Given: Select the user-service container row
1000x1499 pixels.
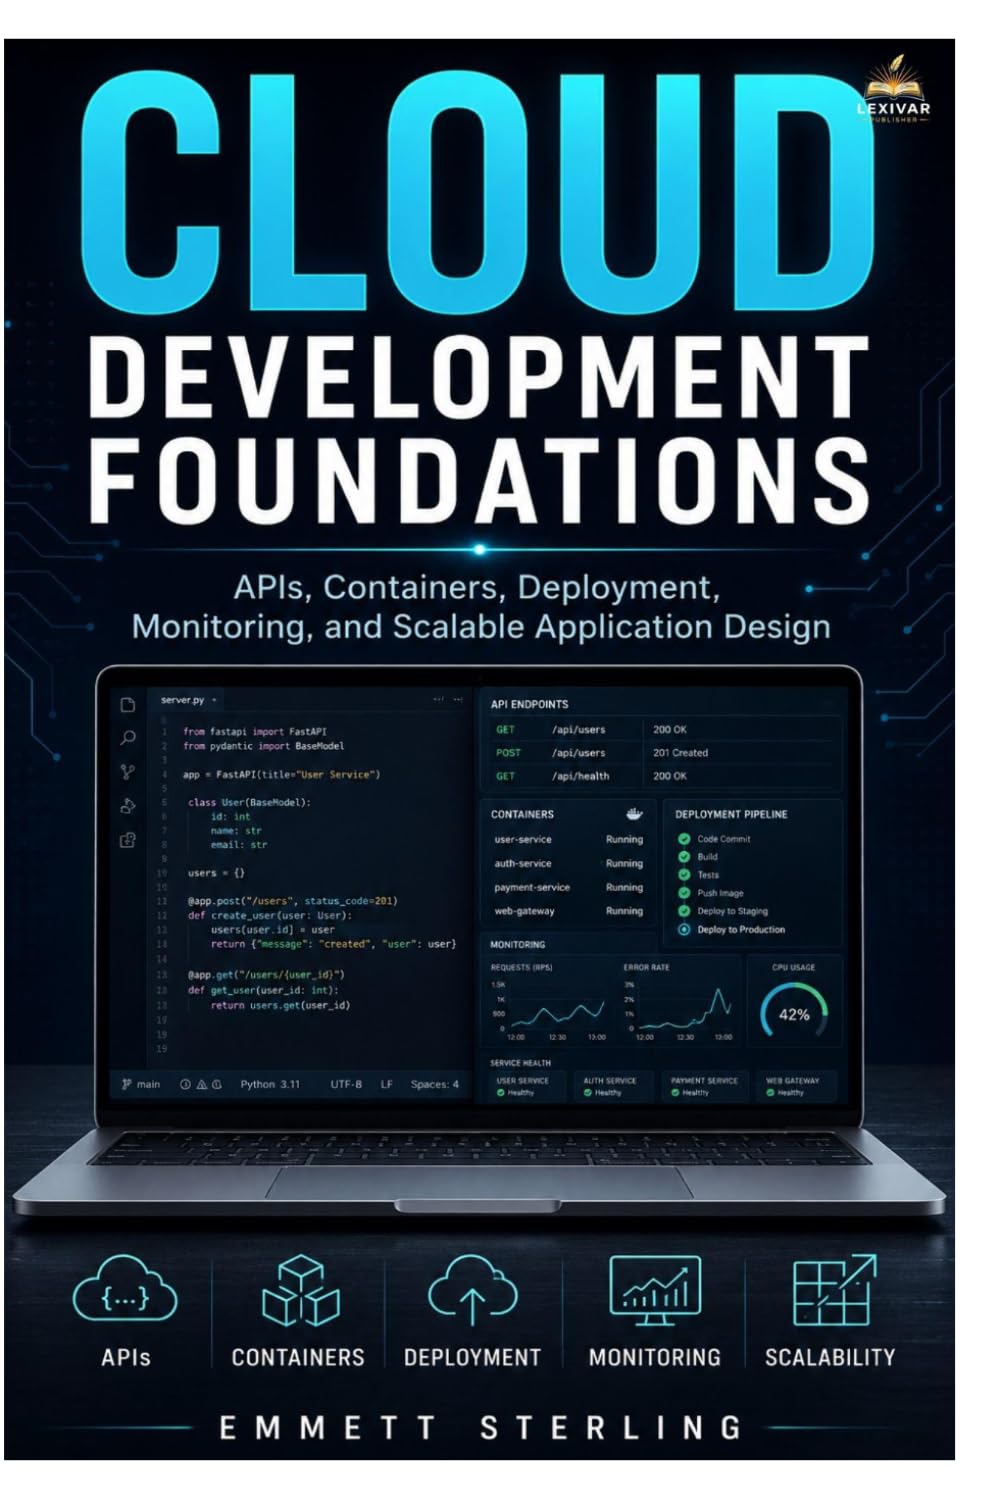Looking at the screenshot, I should (568, 840).
